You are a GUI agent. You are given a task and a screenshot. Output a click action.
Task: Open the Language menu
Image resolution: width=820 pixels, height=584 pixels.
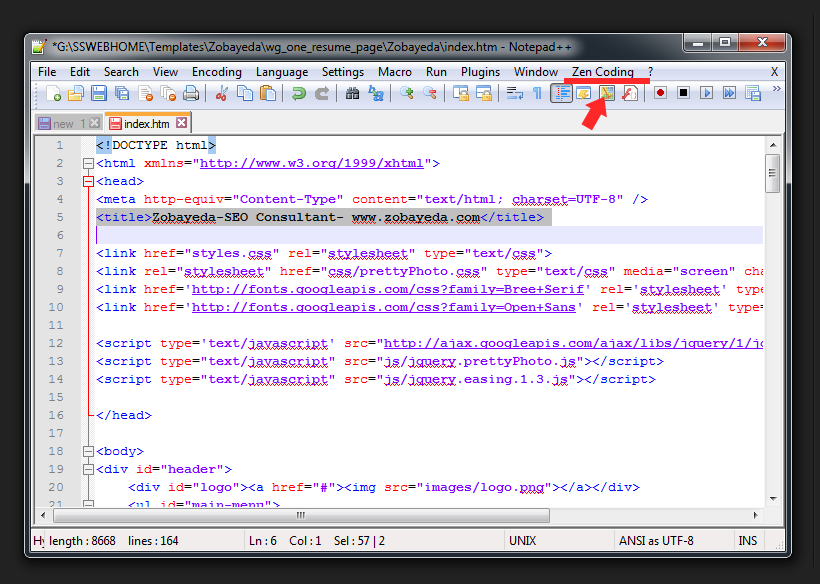pos(282,72)
